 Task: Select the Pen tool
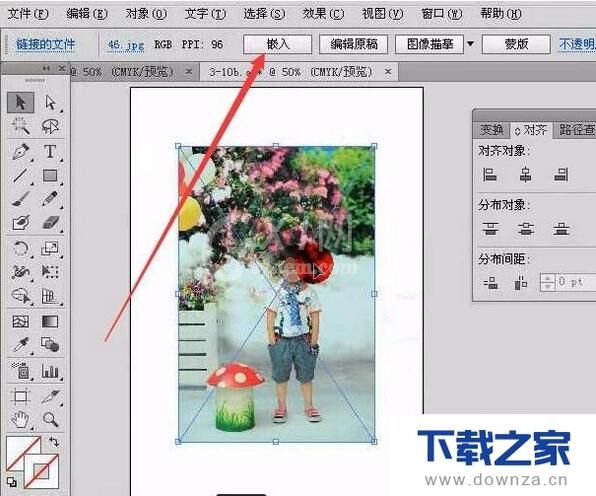(21, 151)
